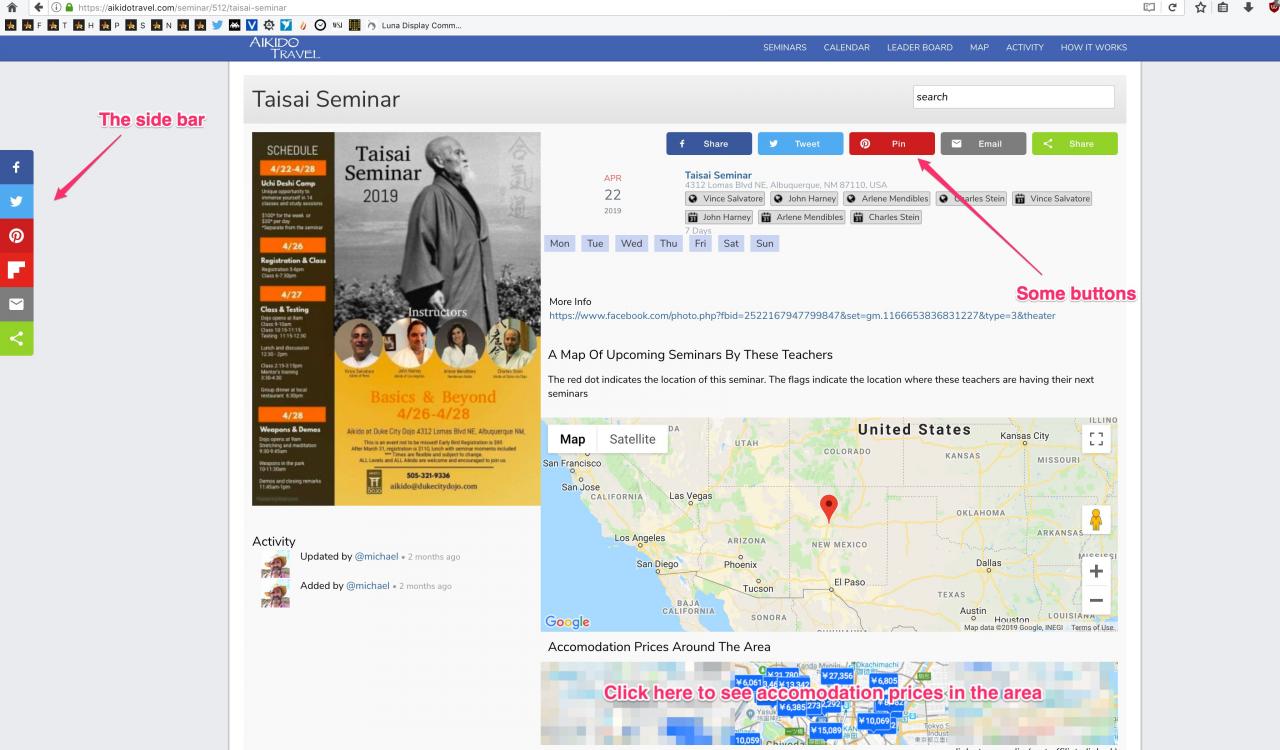
Task: Click the green share icon in sidebar
Action: pos(16,338)
